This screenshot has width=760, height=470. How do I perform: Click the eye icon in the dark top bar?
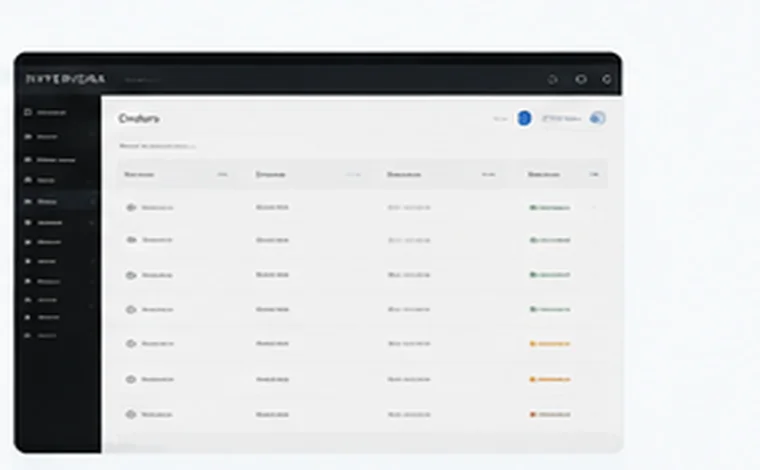(x=581, y=79)
